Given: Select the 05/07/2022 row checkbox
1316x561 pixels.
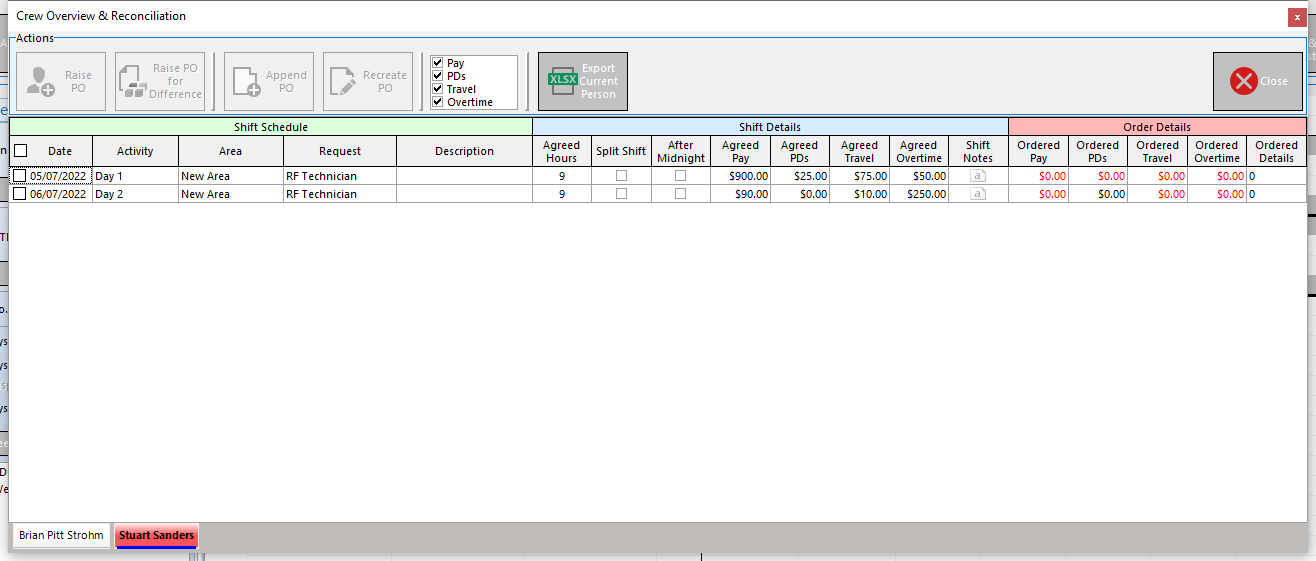Looking at the screenshot, I should pos(20,176).
